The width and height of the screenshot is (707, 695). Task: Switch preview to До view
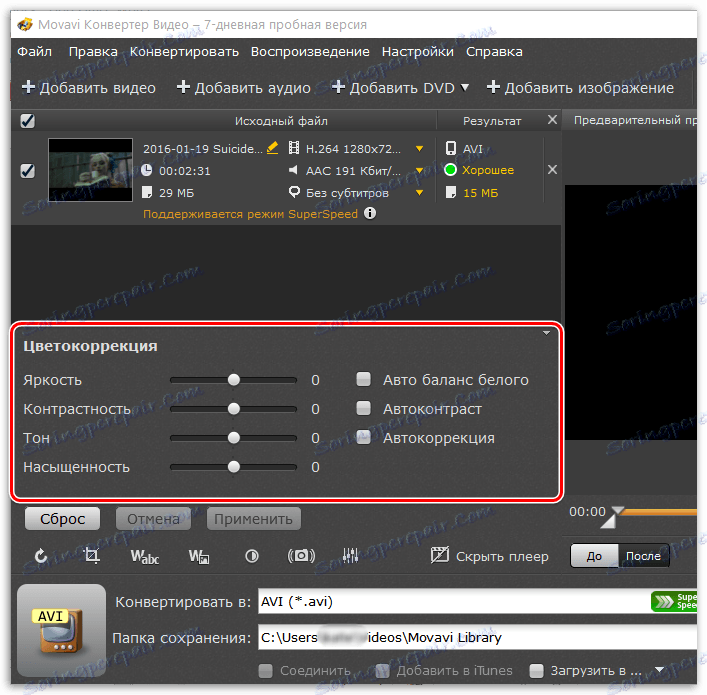pos(594,556)
